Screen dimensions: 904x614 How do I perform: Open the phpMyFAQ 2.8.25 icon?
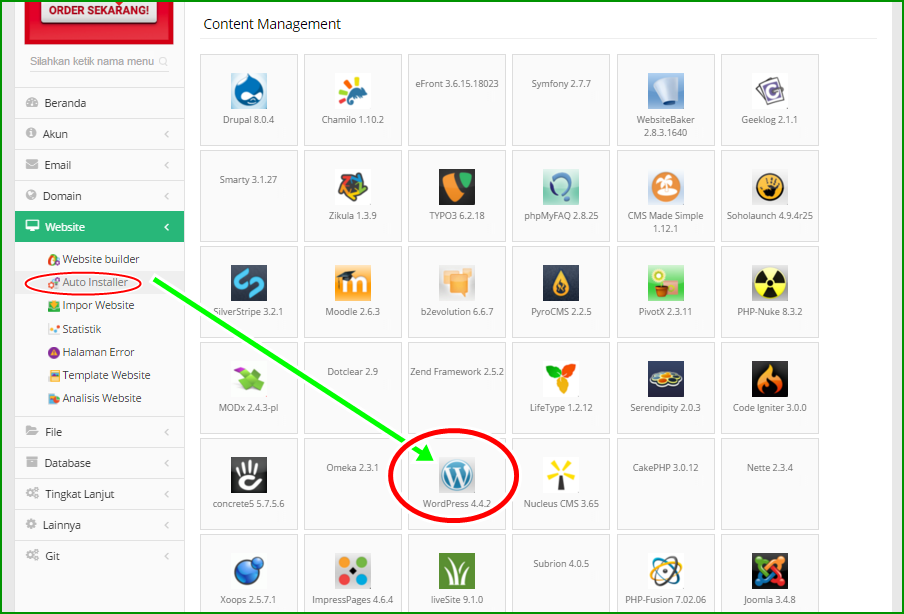coord(561,187)
